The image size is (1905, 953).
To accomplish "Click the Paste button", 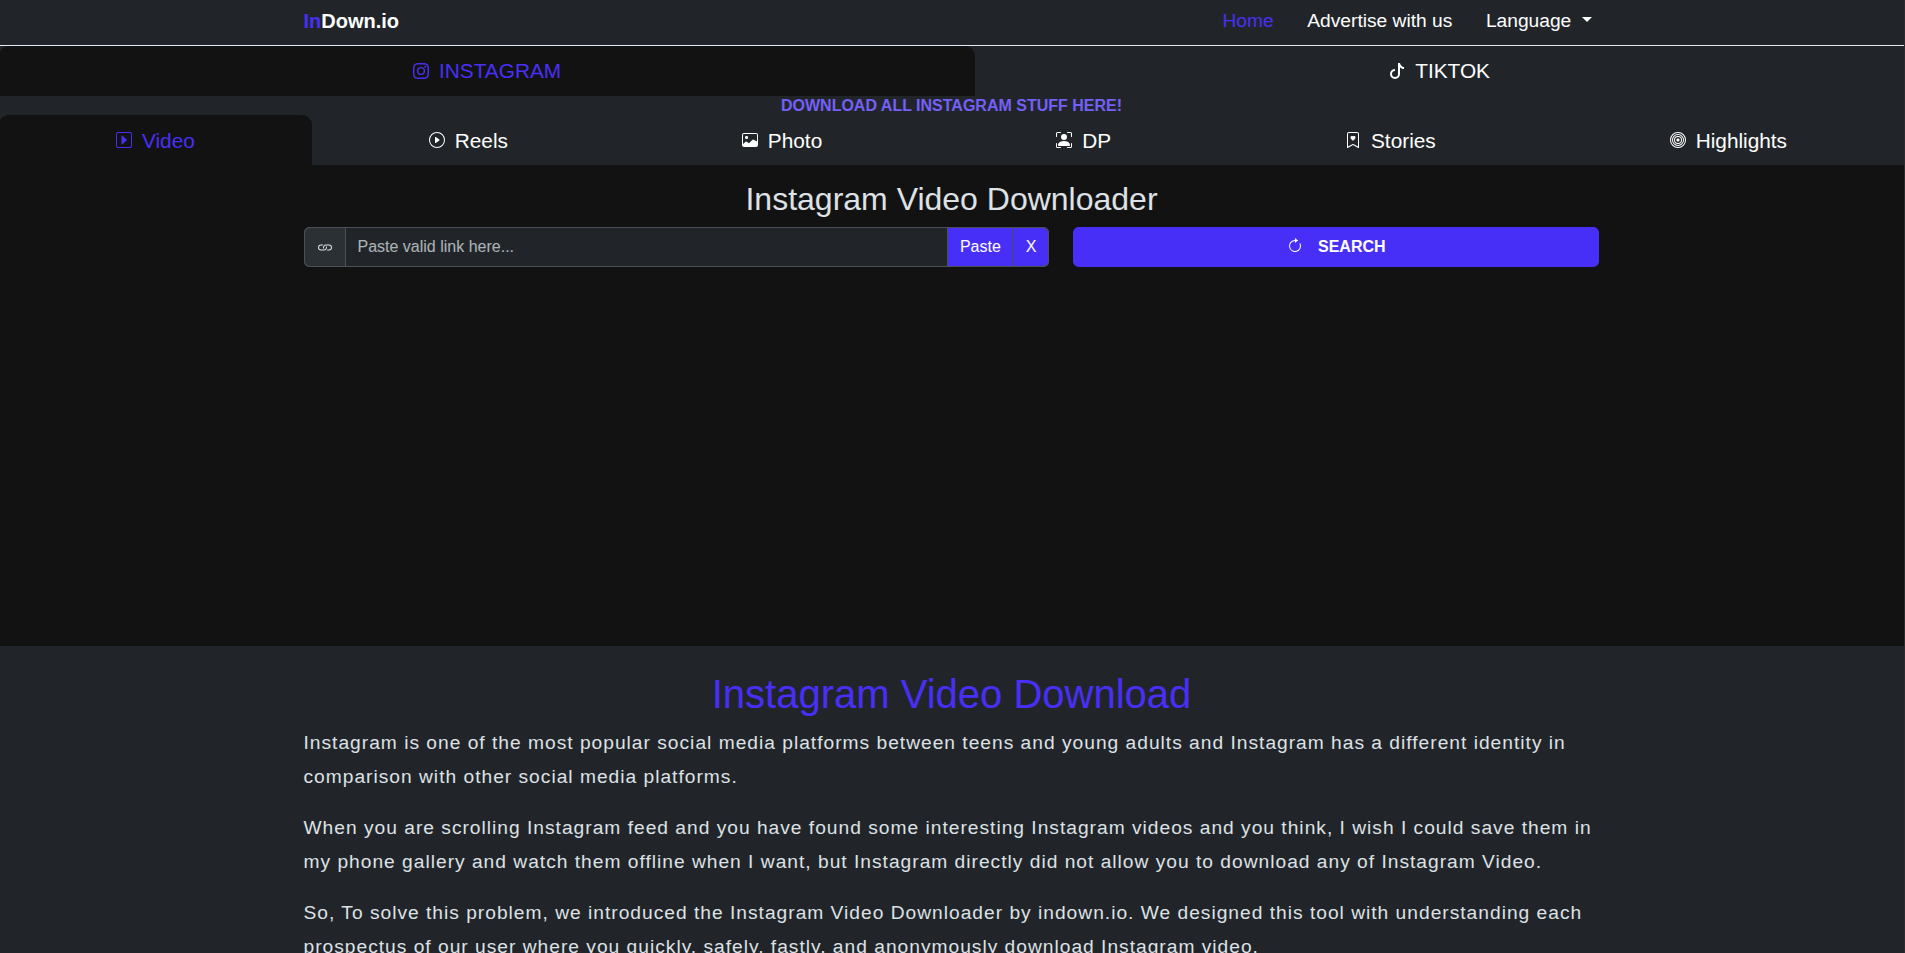I will tap(980, 247).
